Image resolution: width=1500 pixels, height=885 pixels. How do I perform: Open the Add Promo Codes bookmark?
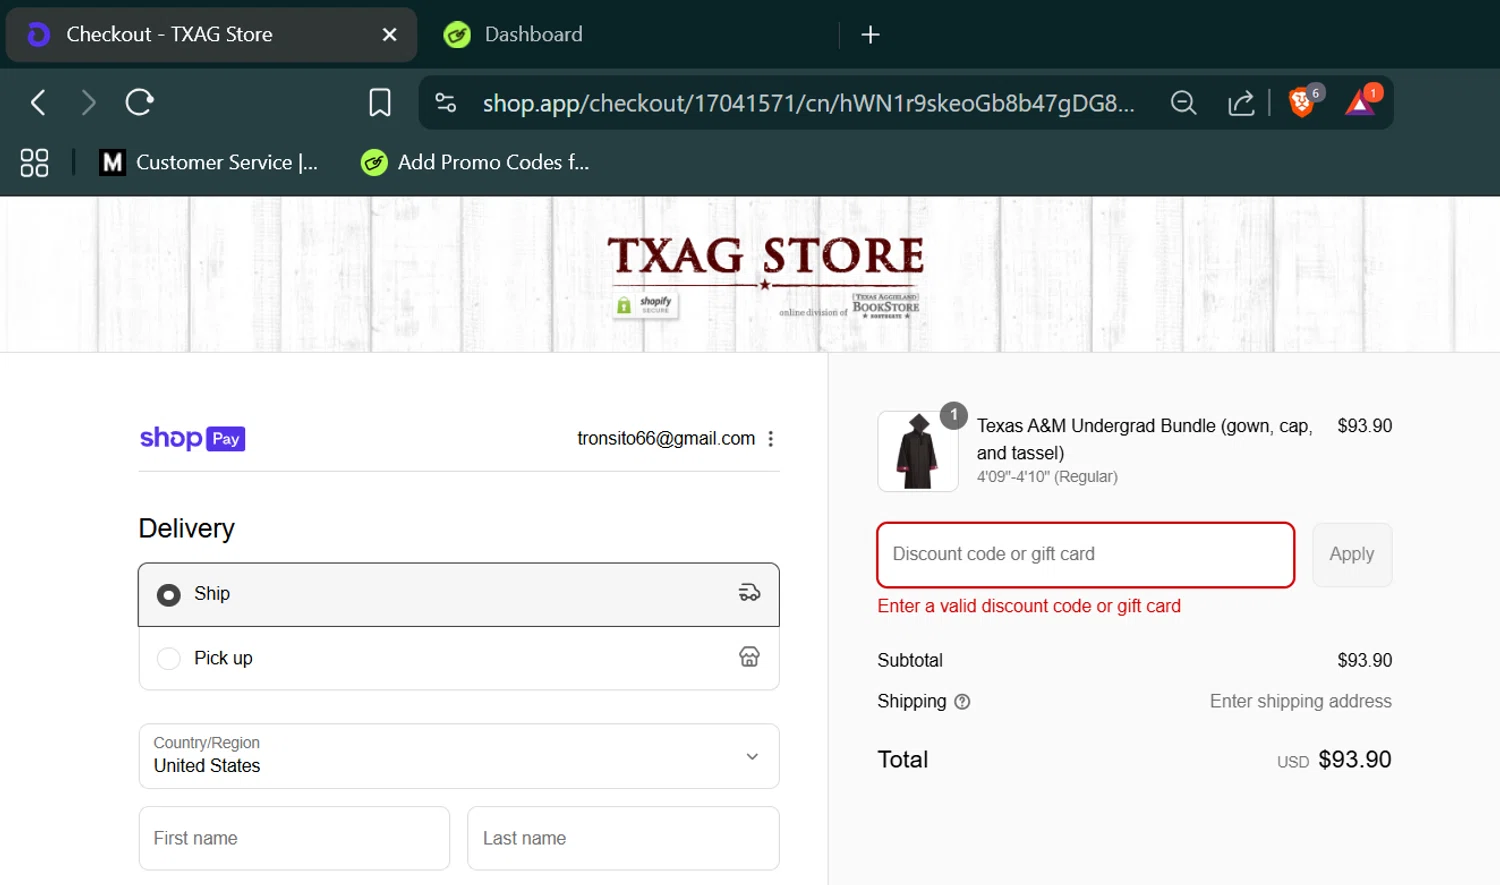coord(475,162)
